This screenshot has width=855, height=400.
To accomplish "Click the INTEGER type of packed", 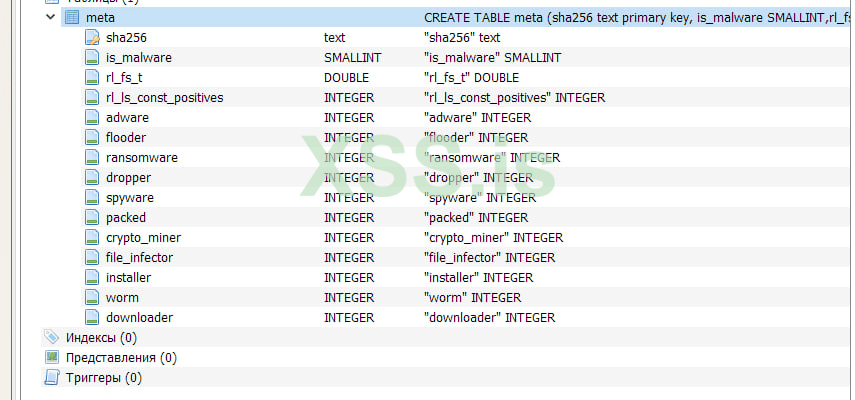I will click(349, 218).
